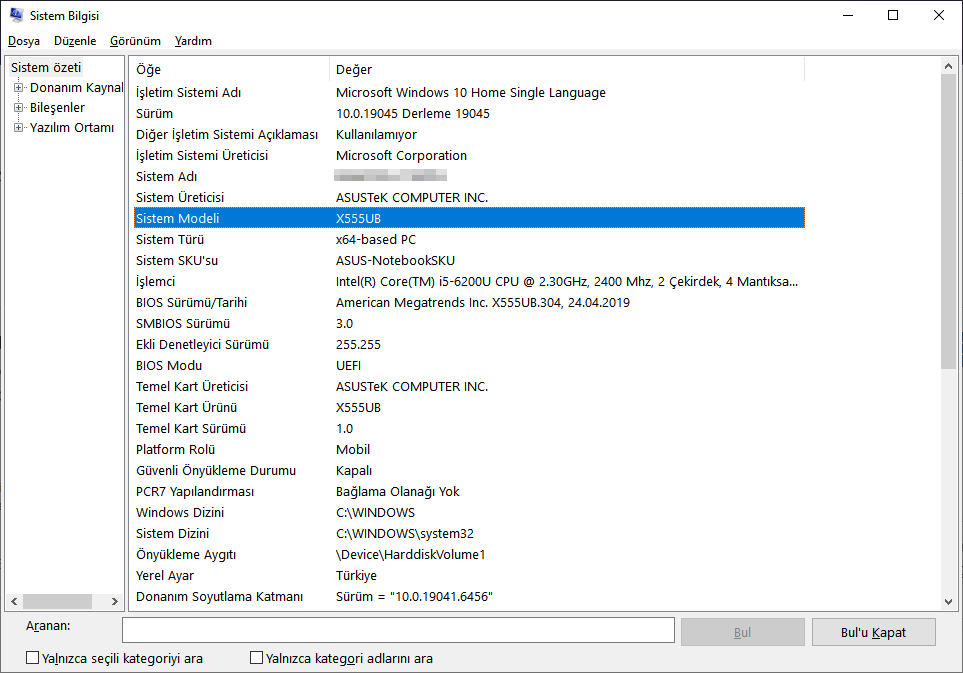Click the vertical scrollbar down arrow
Image resolution: width=963 pixels, height=673 pixels.
(x=949, y=601)
